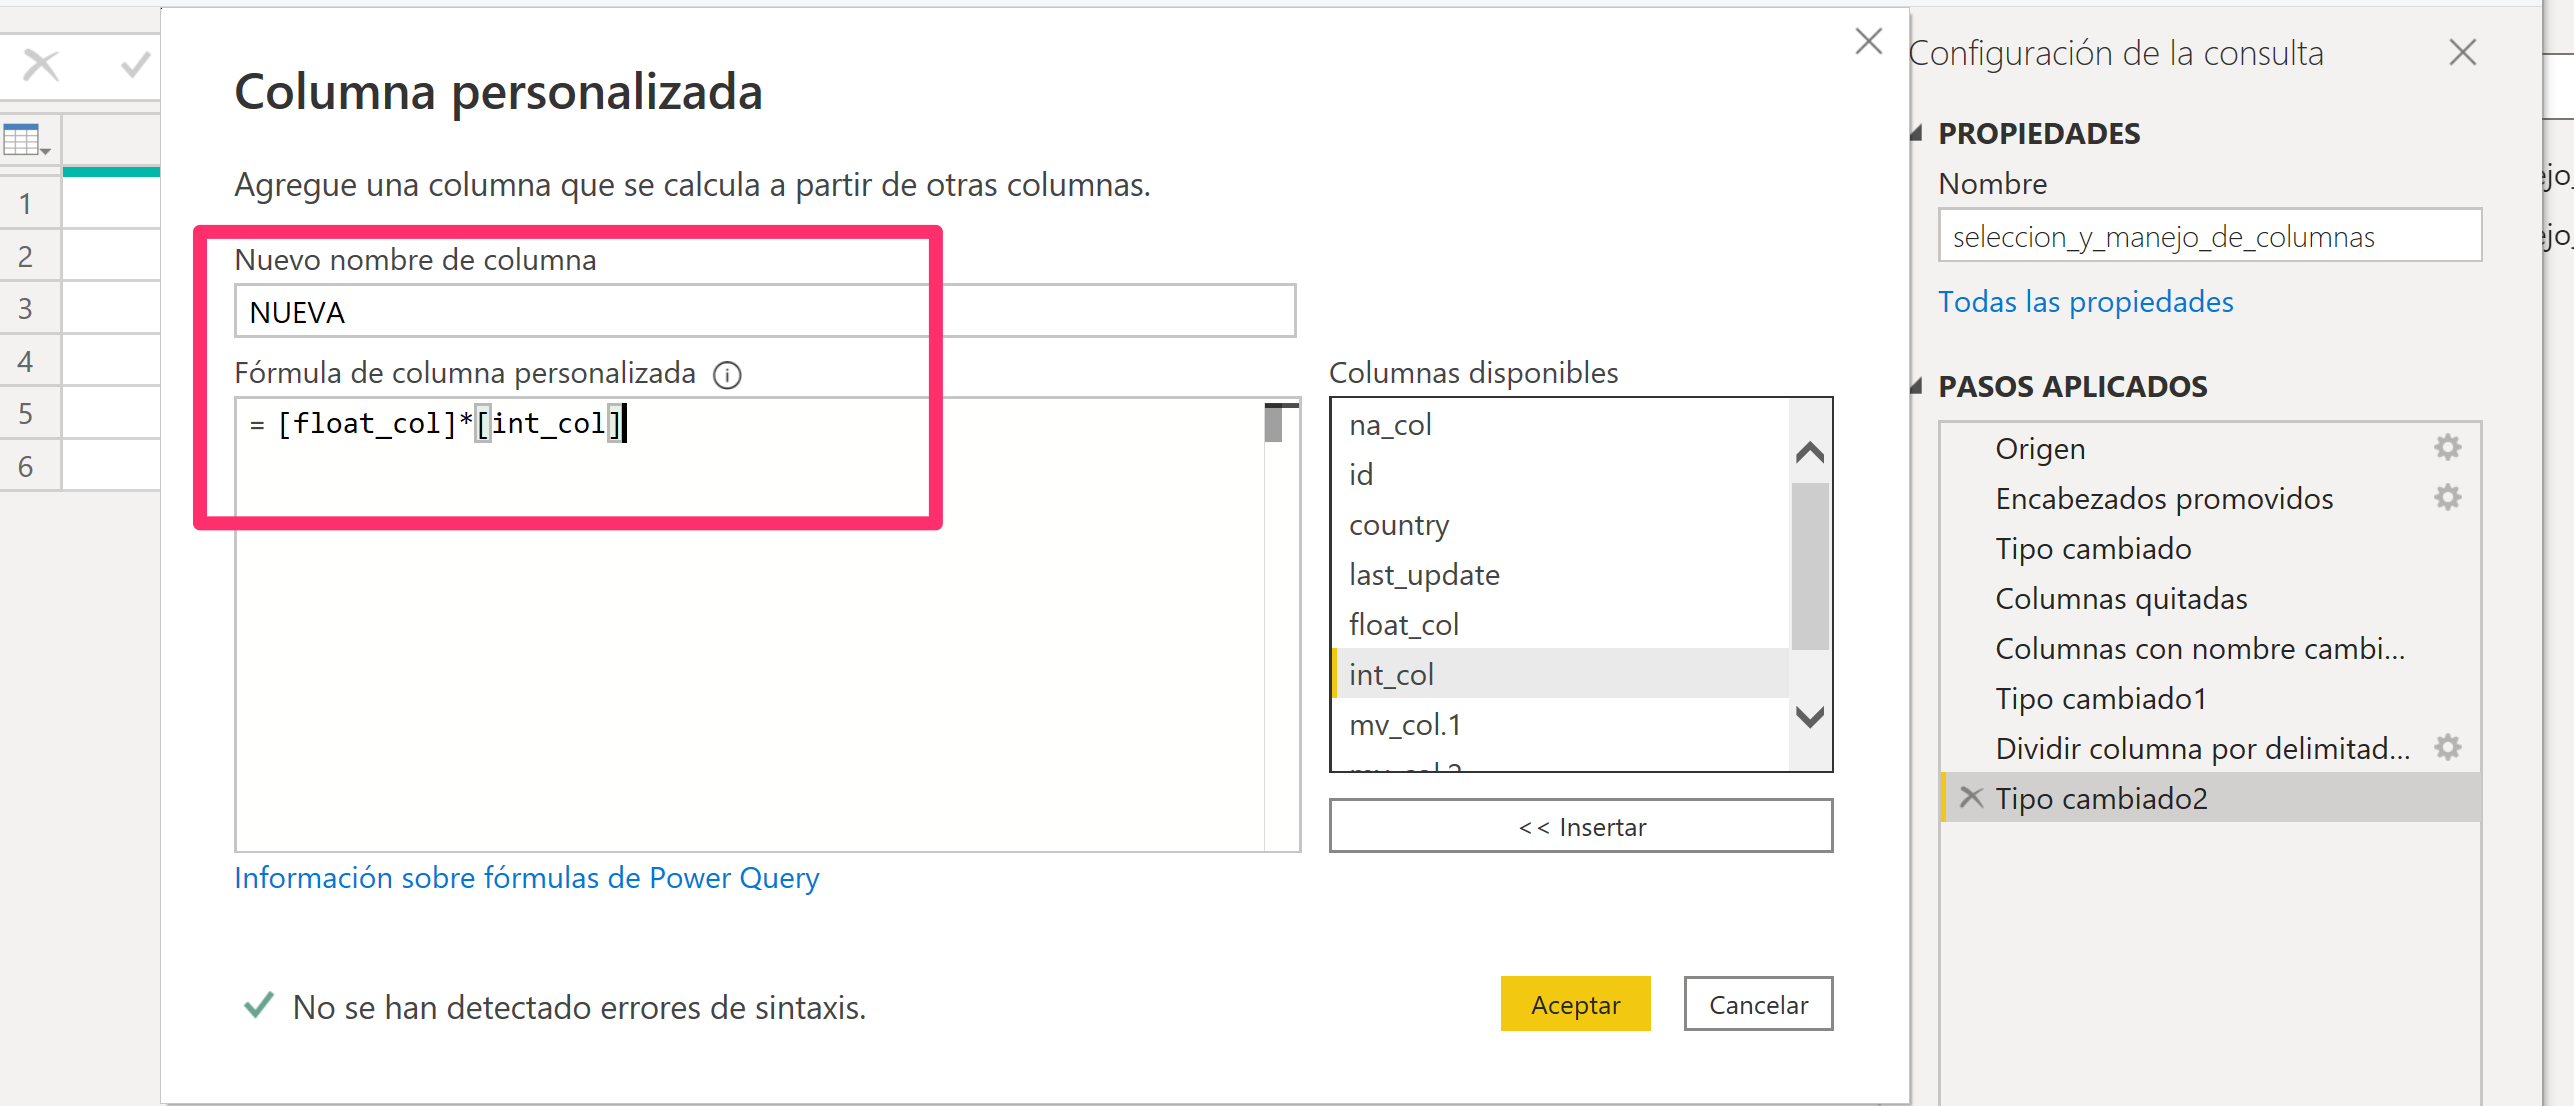The image size is (2574, 1106).
Task: Click the Cancelar button
Action: point(1758,1004)
